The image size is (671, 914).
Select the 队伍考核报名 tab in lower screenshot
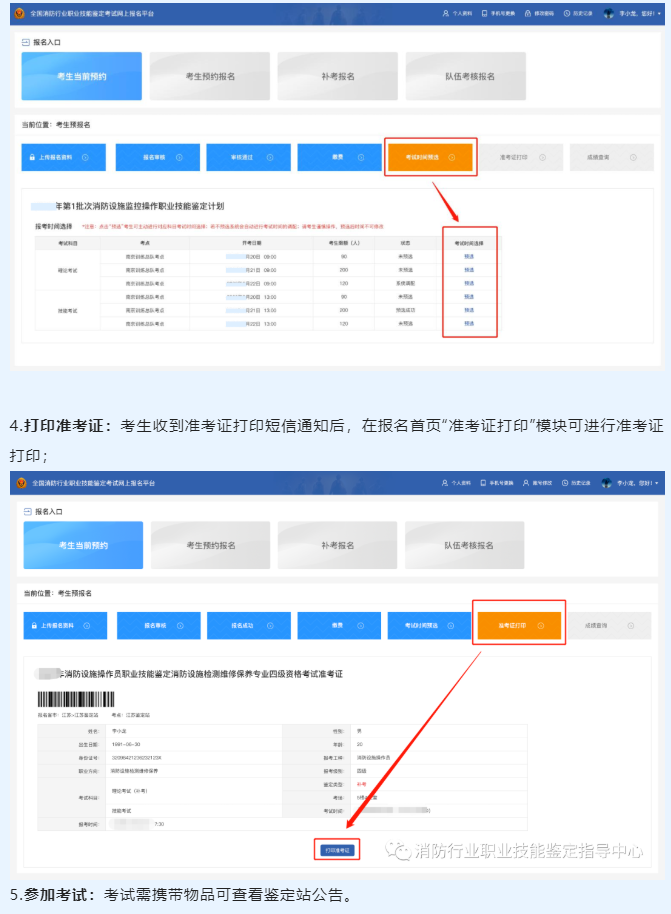tap(469, 546)
